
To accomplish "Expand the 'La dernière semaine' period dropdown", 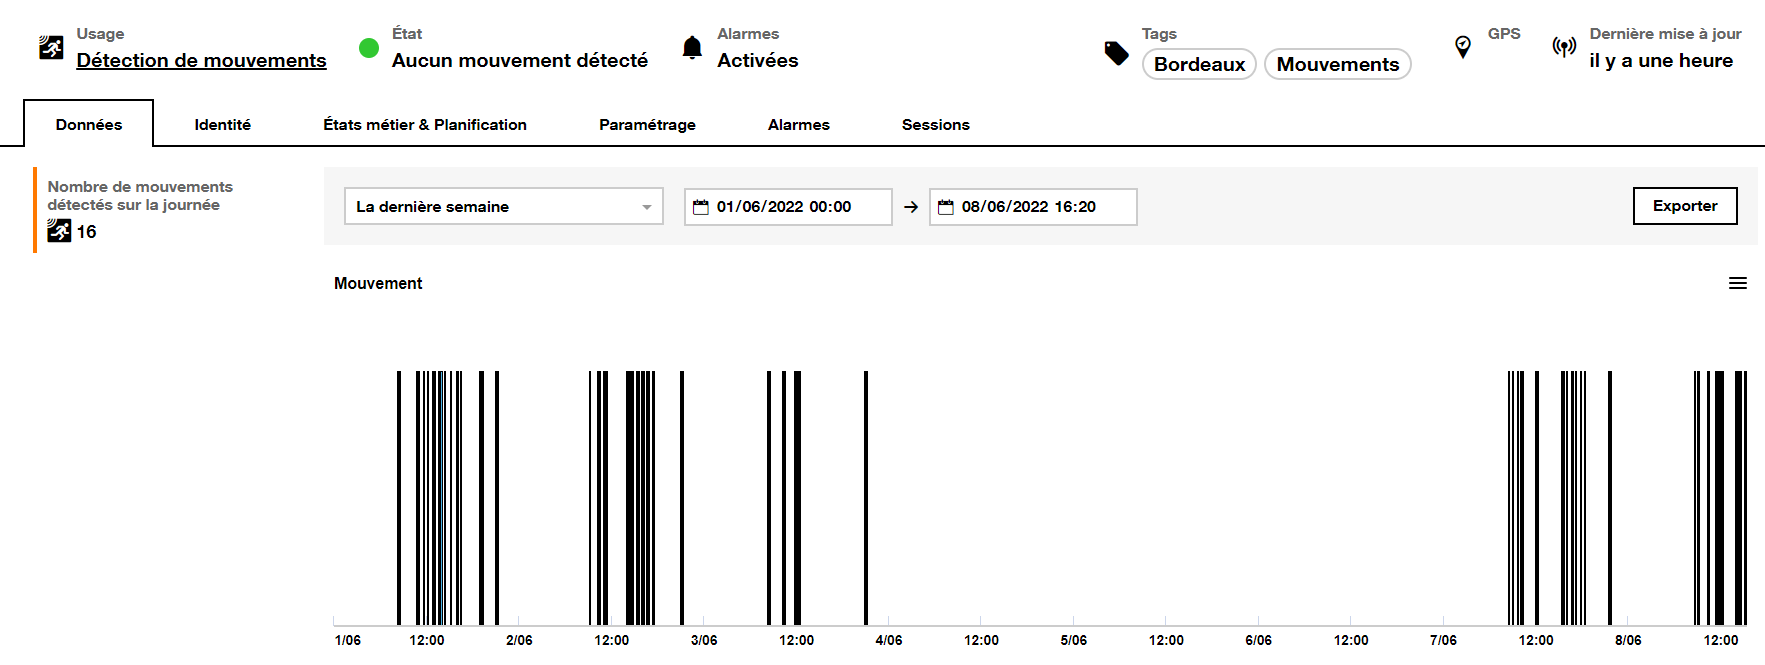I will click(503, 207).
